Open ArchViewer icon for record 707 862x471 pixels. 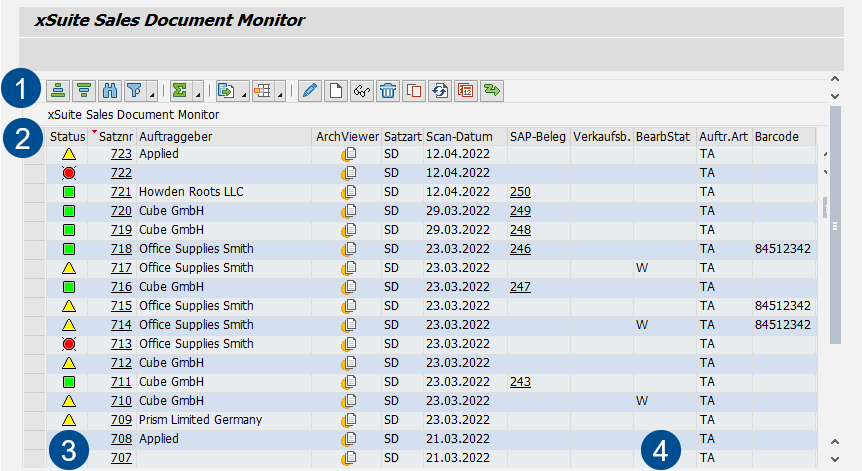pyautogui.click(x=349, y=458)
